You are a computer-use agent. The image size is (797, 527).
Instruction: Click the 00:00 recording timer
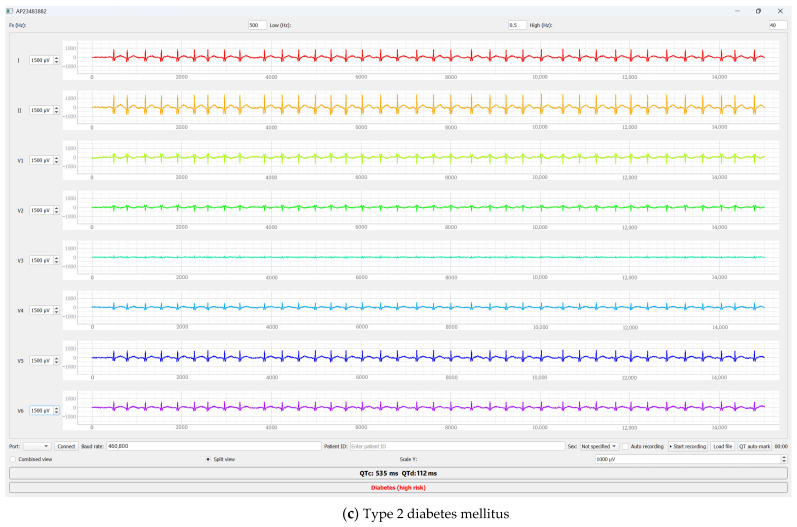tap(781, 446)
